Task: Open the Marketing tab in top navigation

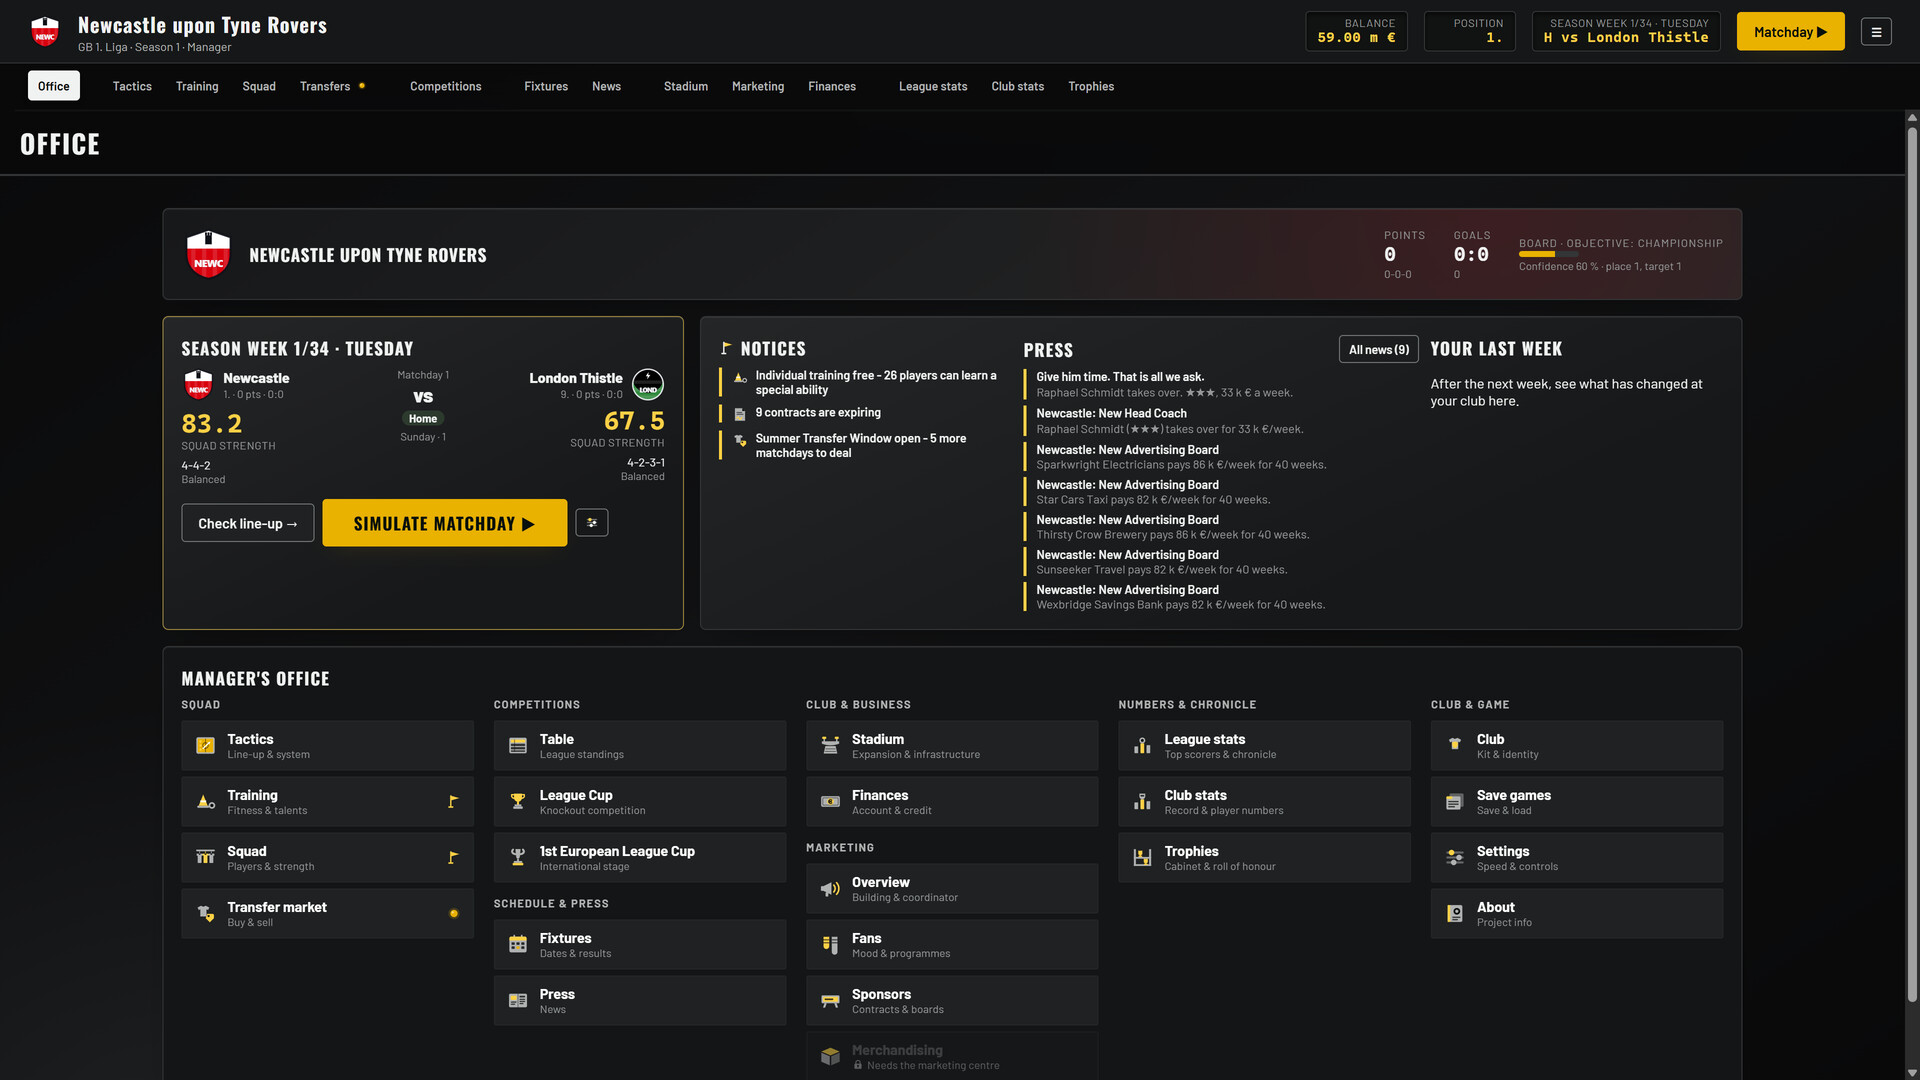Action: (758, 86)
